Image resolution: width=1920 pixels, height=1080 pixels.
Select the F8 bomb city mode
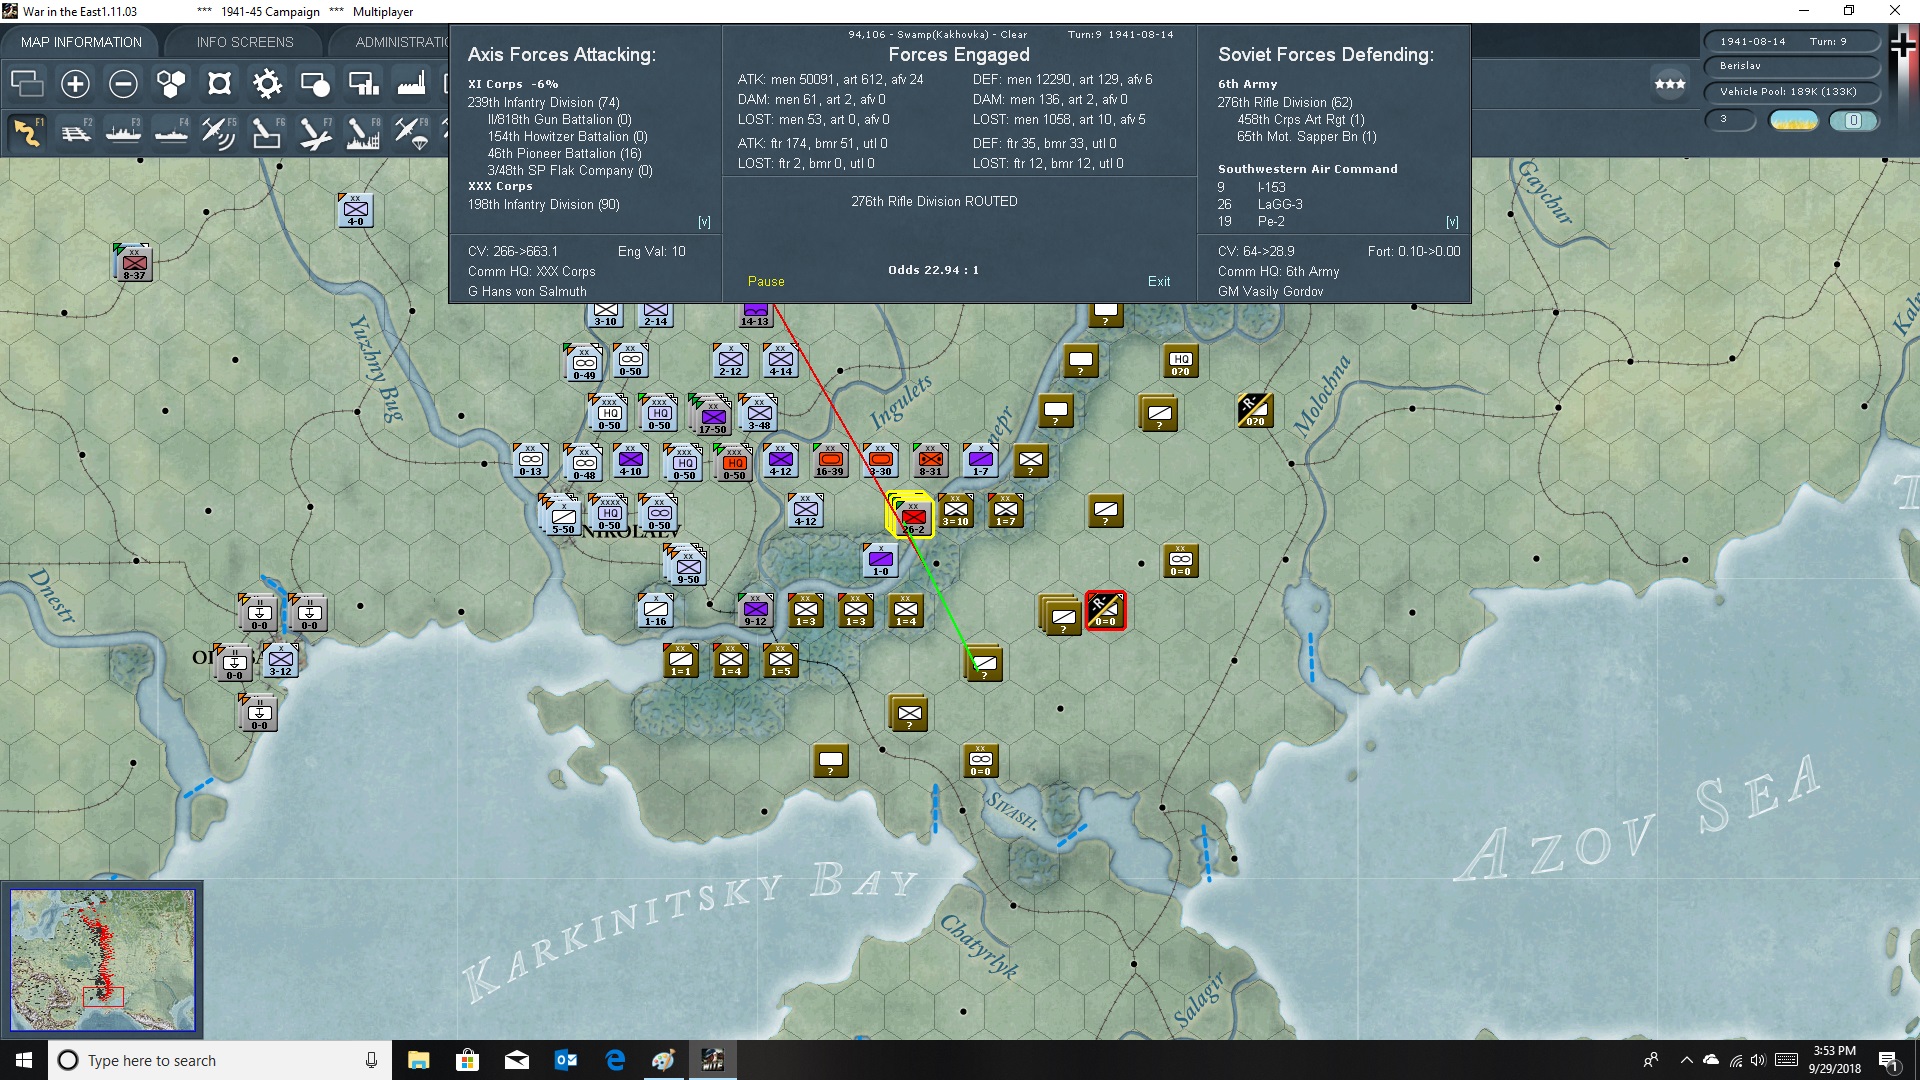(363, 132)
